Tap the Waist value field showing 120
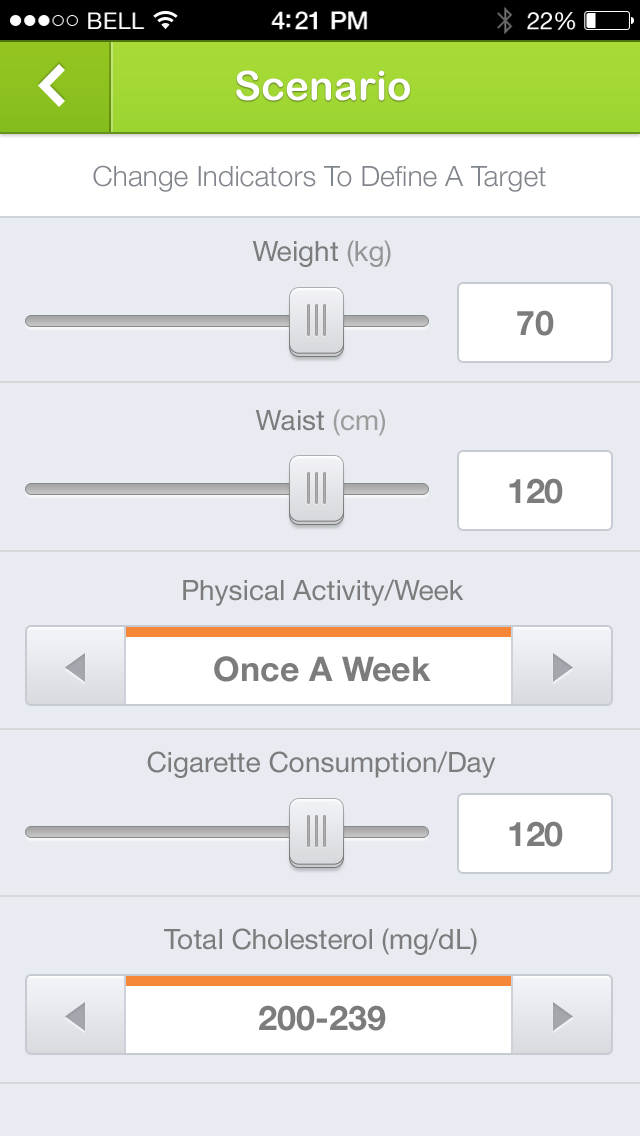Viewport: 640px width, 1136px height. [535, 490]
